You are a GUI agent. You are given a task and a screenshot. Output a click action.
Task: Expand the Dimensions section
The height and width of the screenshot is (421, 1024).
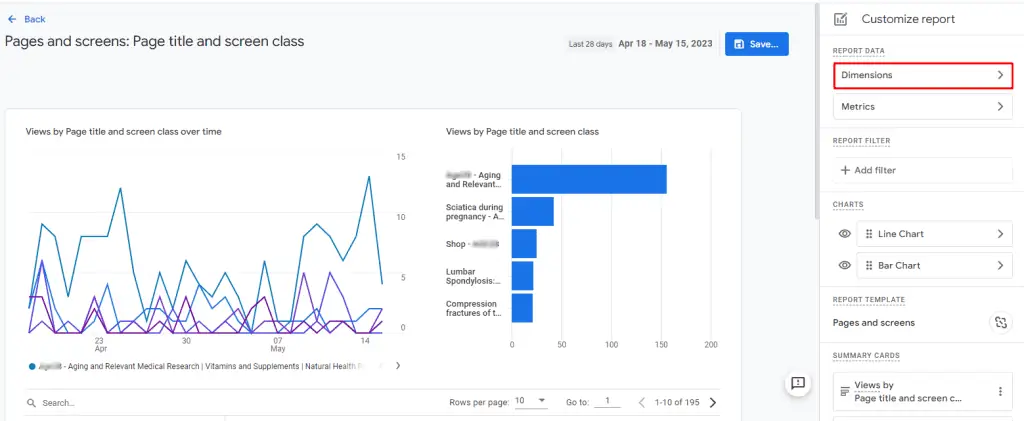[922, 75]
